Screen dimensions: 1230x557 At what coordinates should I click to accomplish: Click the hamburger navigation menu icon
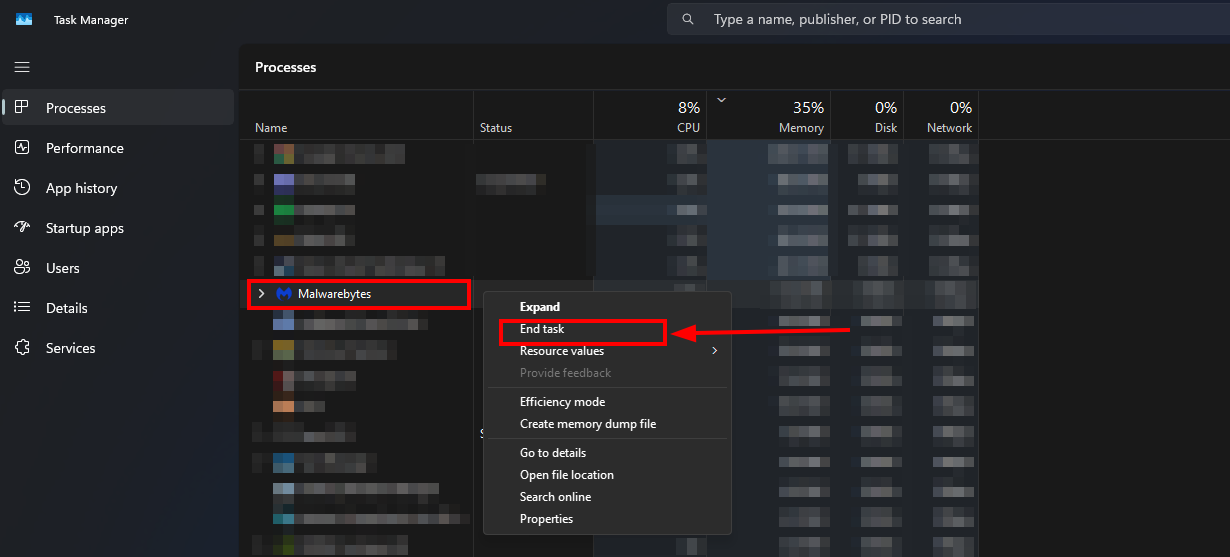pyautogui.click(x=22, y=67)
